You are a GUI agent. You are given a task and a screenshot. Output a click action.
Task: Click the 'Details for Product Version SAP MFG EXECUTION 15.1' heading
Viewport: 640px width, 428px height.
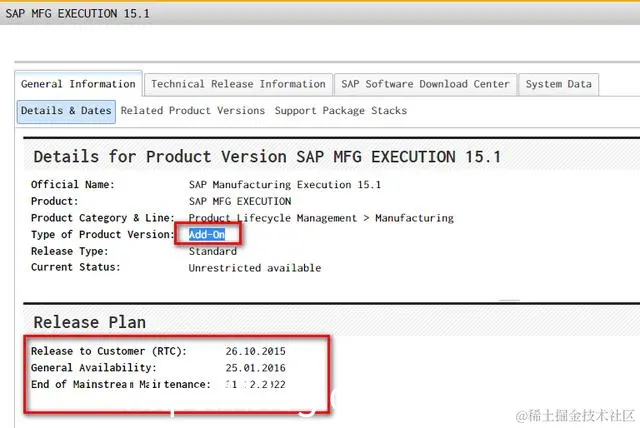click(x=267, y=157)
